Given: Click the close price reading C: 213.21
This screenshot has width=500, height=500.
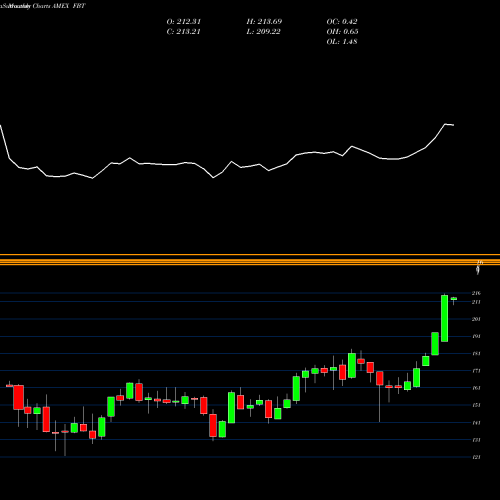Looking at the screenshot, I should pyautogui.click(x=184, y=32).
